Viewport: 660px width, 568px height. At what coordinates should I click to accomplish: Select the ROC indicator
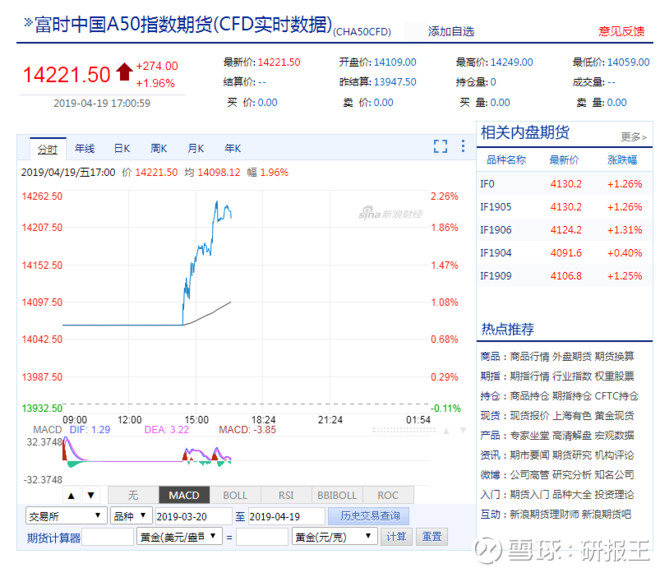(388, 495)
